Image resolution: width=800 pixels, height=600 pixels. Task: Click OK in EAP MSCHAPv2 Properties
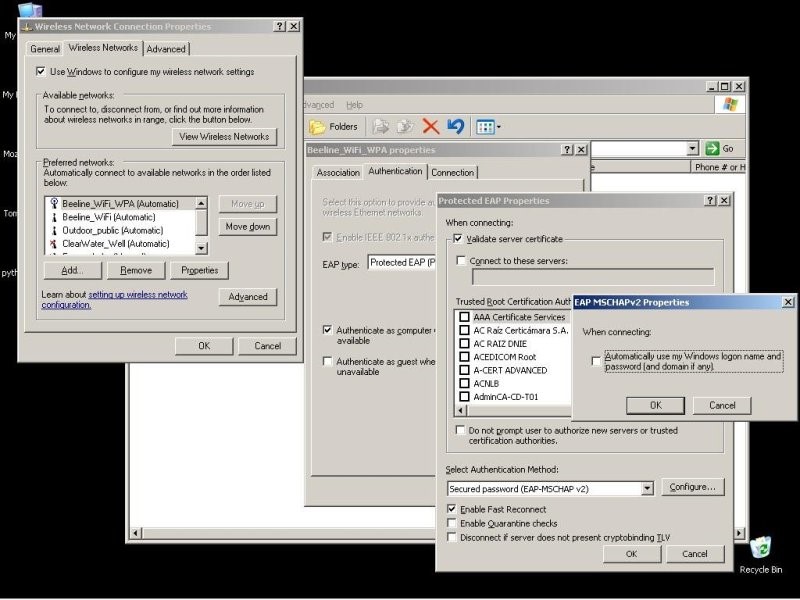(656, 405)
